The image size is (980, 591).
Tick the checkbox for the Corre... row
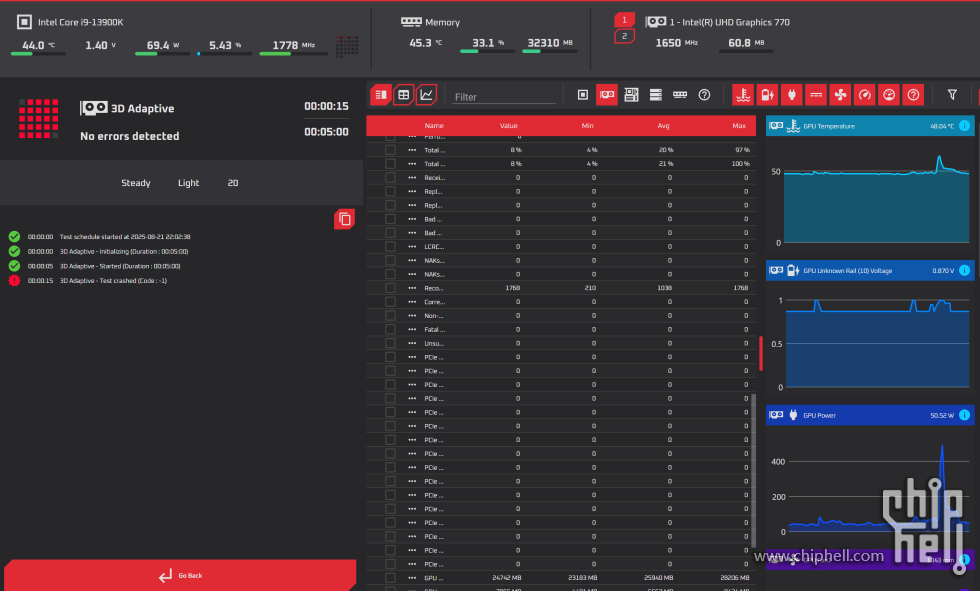pos(391,302)
